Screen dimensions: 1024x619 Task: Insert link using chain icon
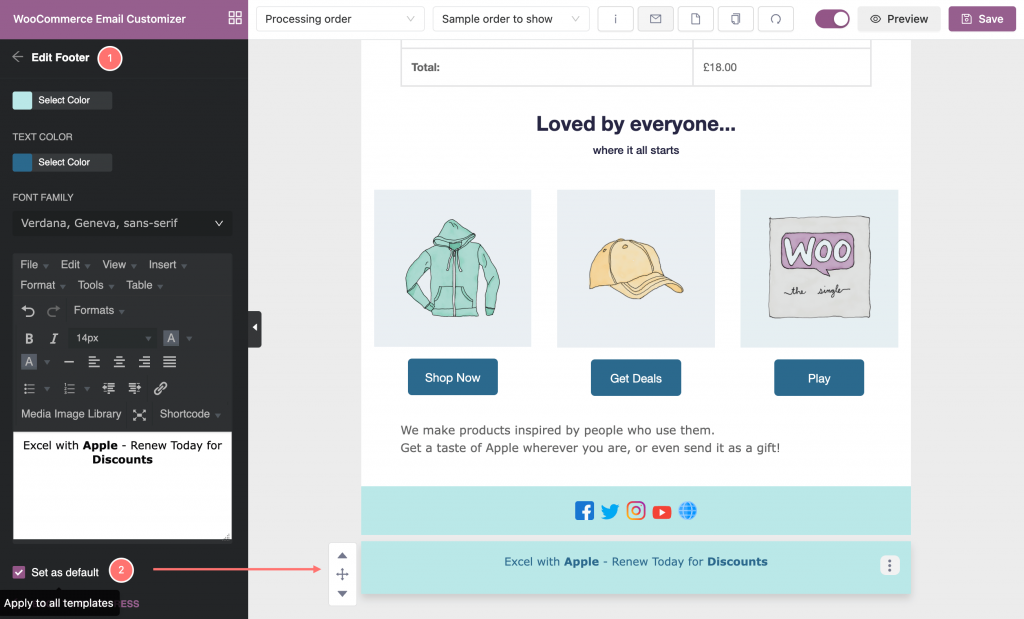click(161, 389)
